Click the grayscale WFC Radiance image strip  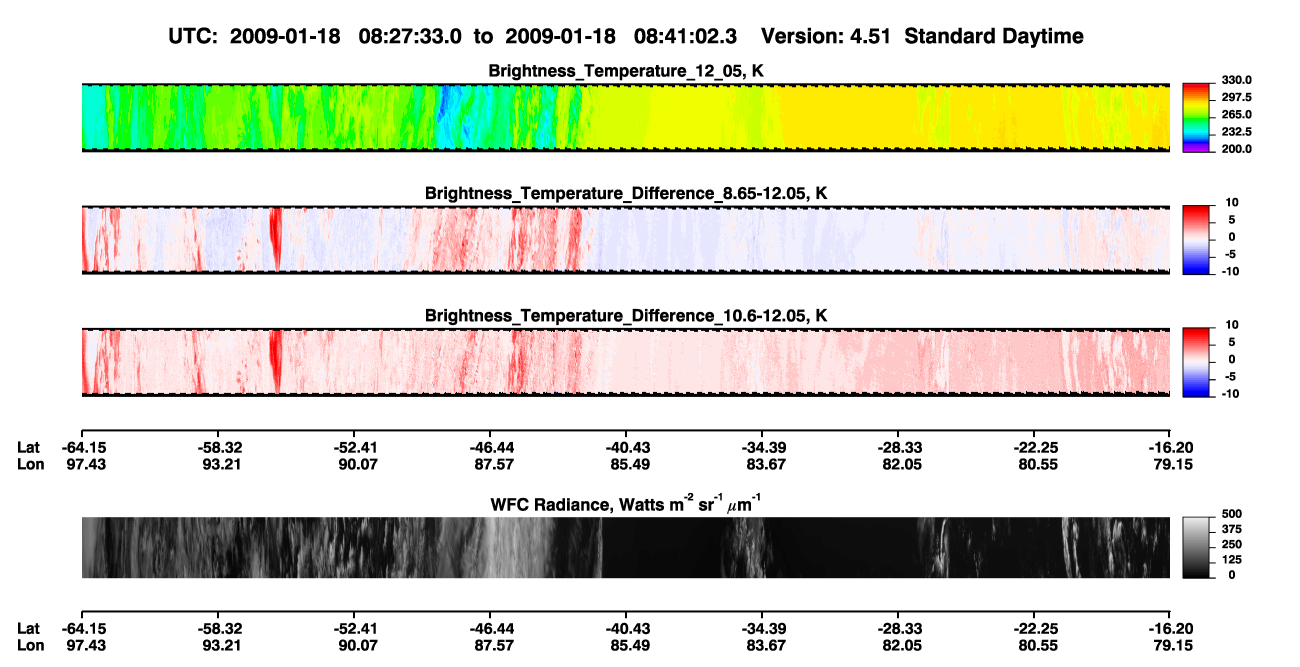[626, 548]
